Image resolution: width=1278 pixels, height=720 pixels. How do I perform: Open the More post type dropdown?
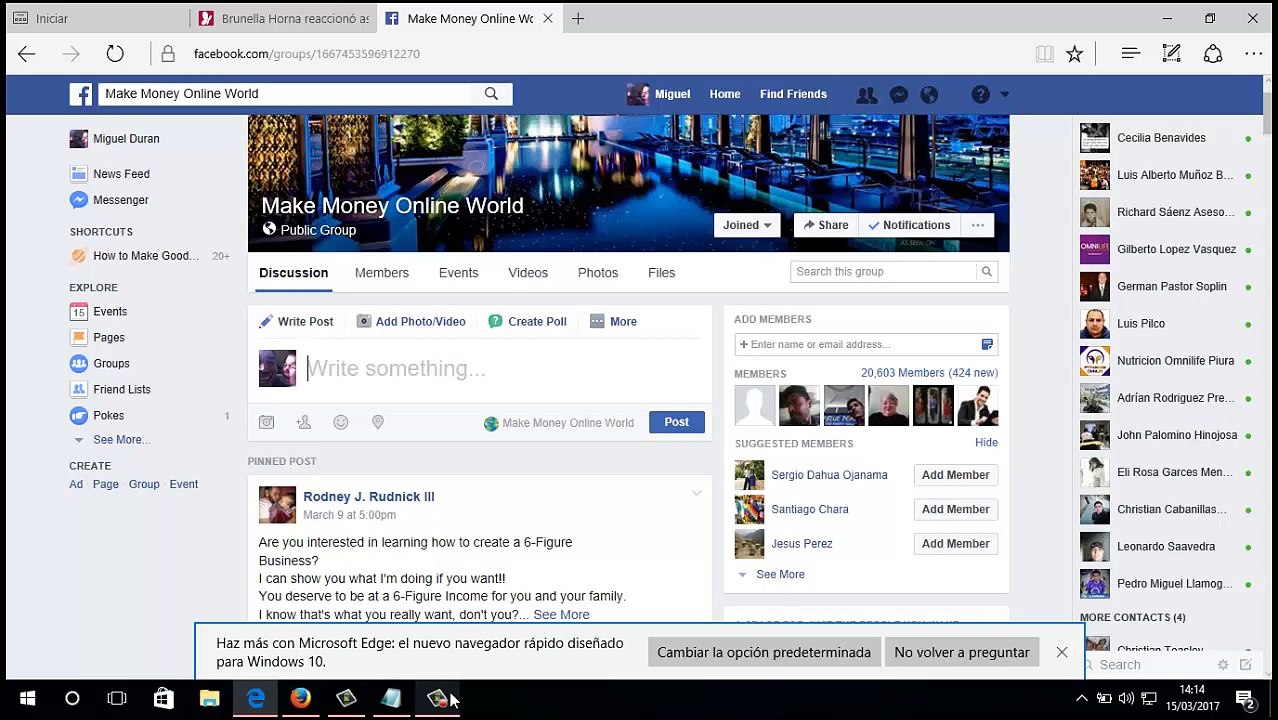pos(613,322)
